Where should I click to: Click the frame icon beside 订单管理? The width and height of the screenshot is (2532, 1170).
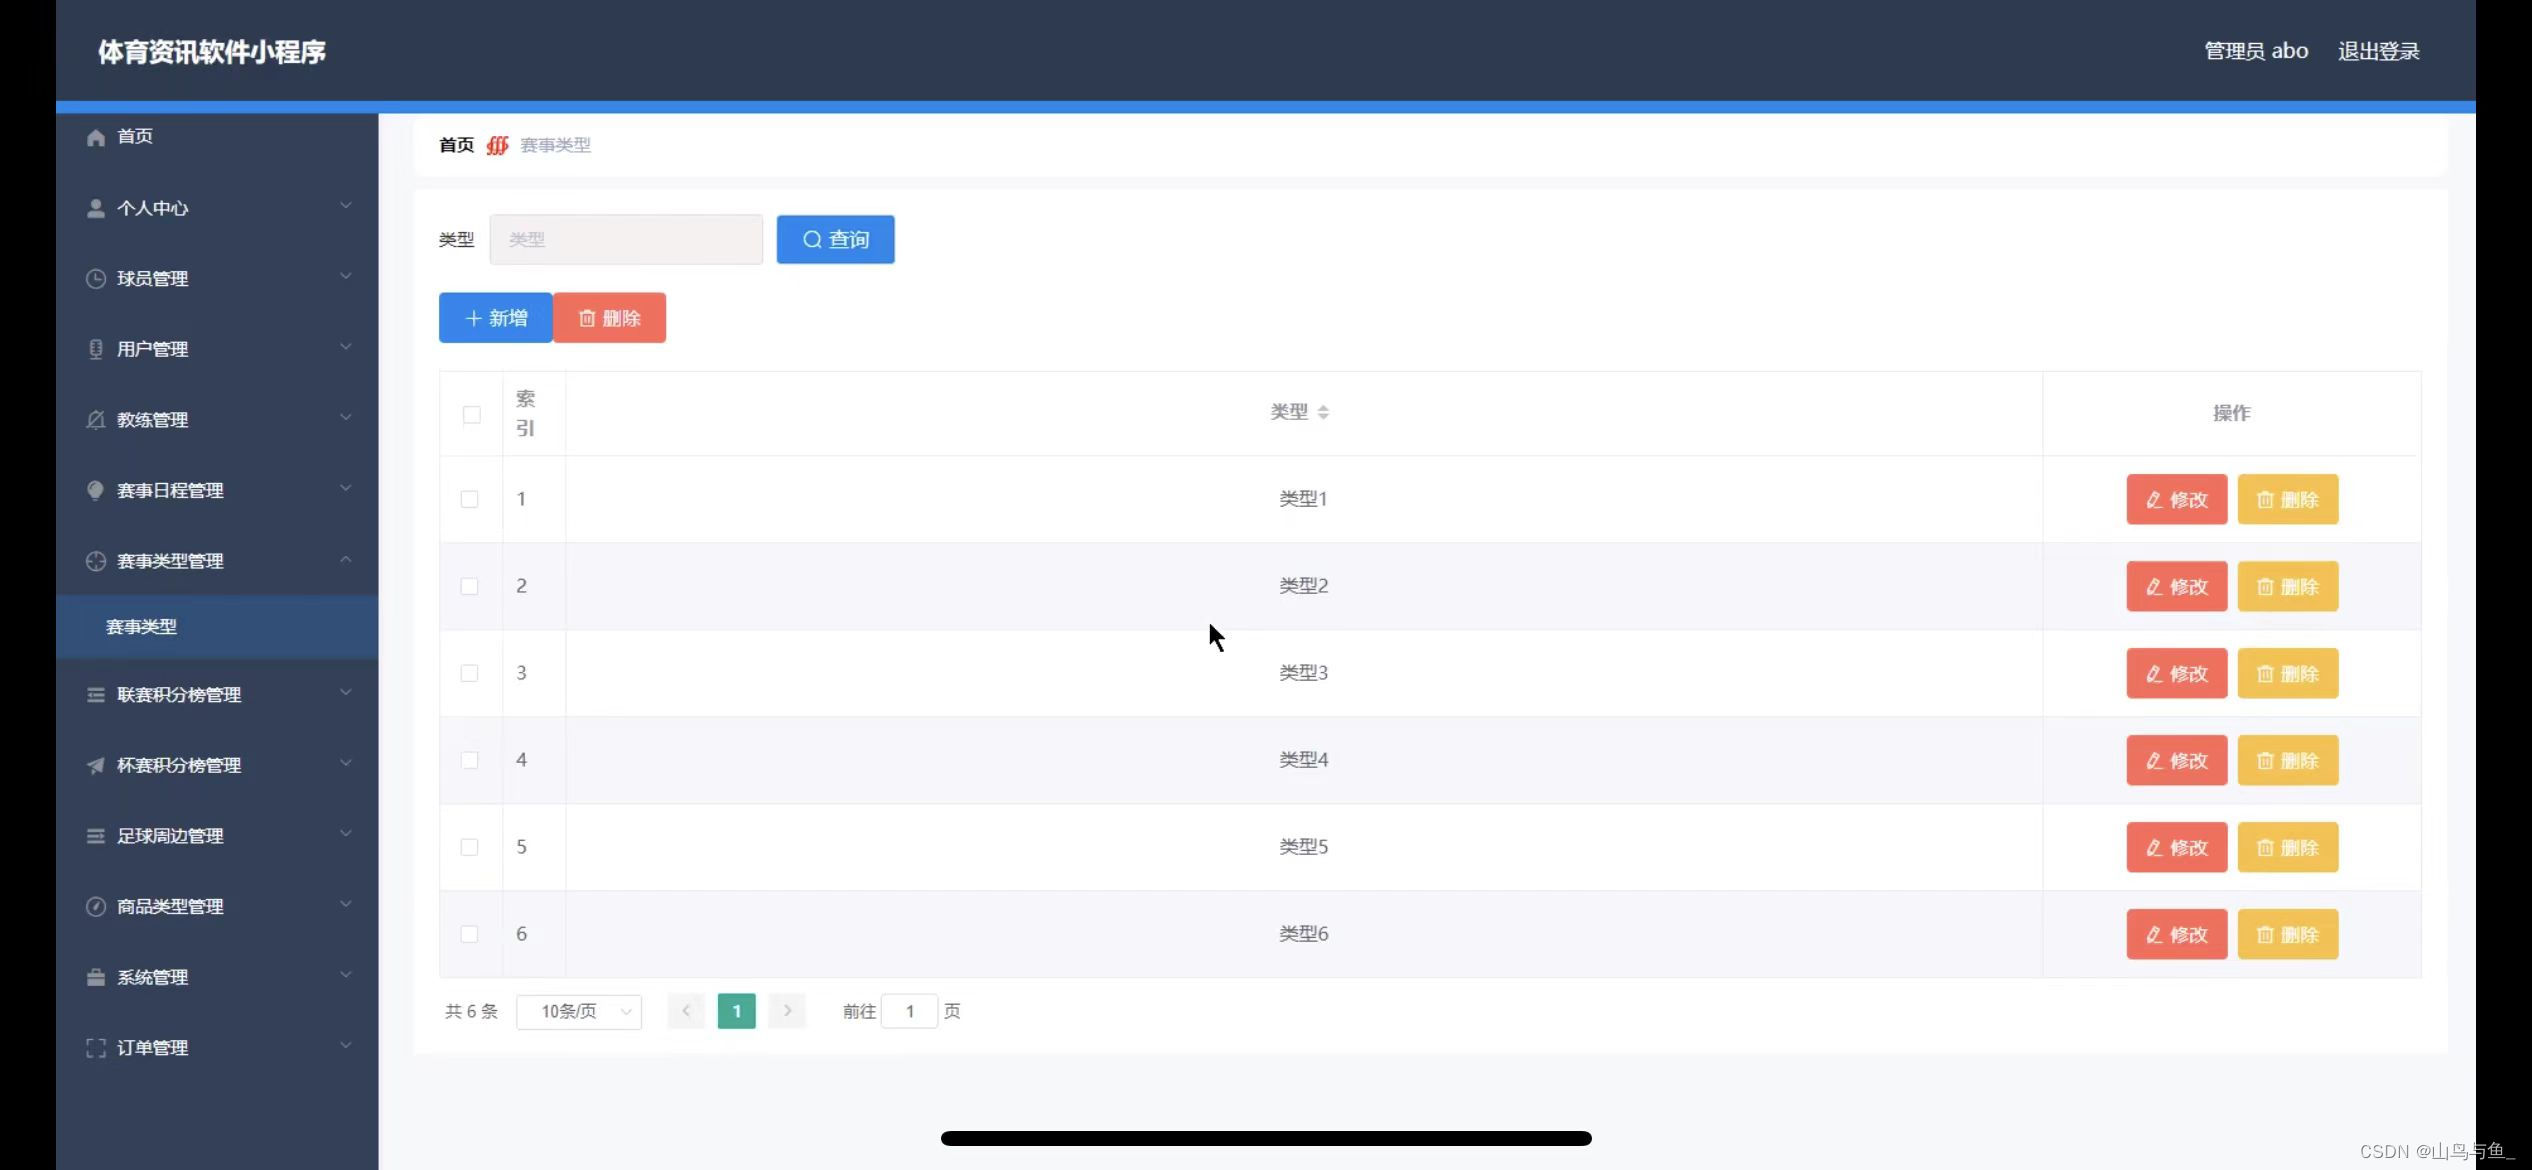(x=96, y=1048)
